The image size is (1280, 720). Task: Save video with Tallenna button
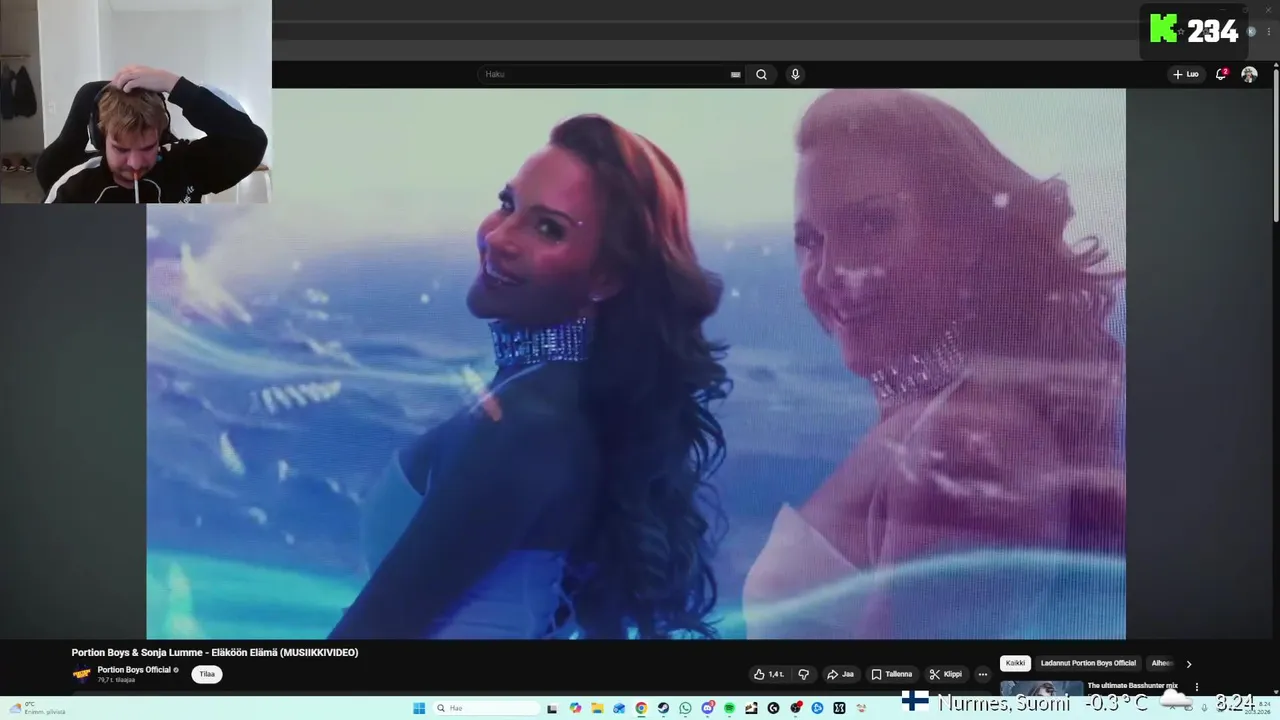click(891, 674)
